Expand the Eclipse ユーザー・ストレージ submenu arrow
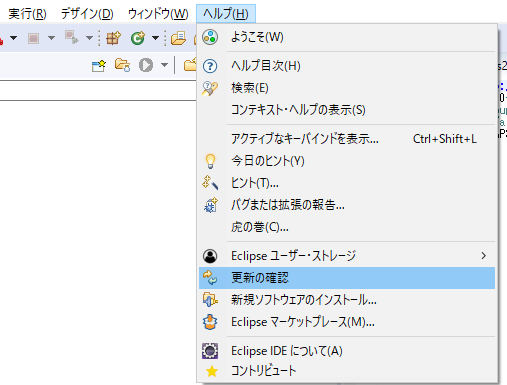 point(483,256)
